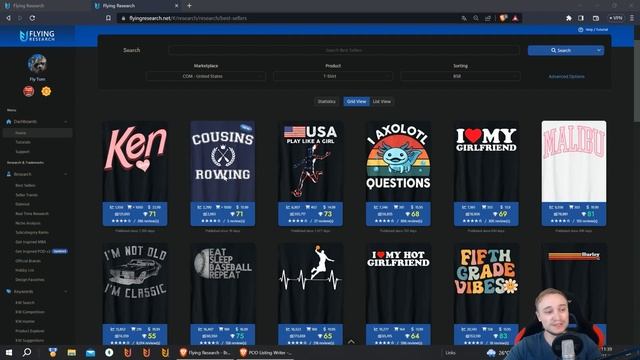Open the Fly Tom profile avatar
This screenshot has width=640, height=360.
(x=37, y=63)
